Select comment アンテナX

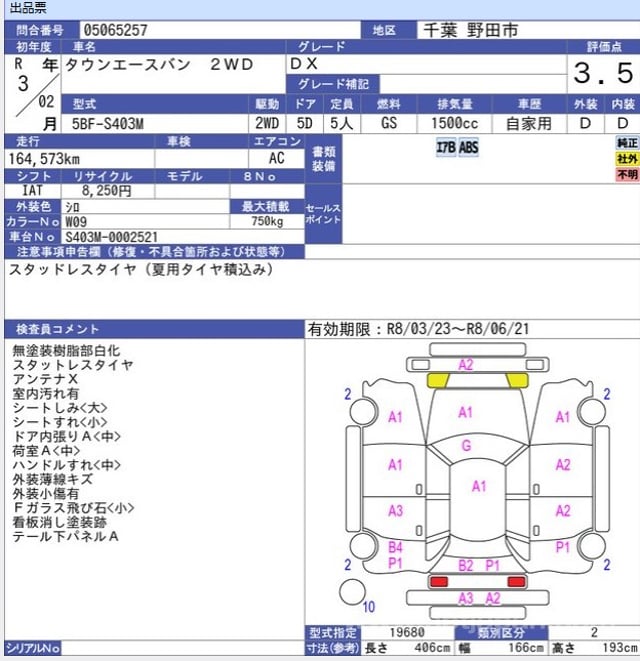(x=45, y=379)
